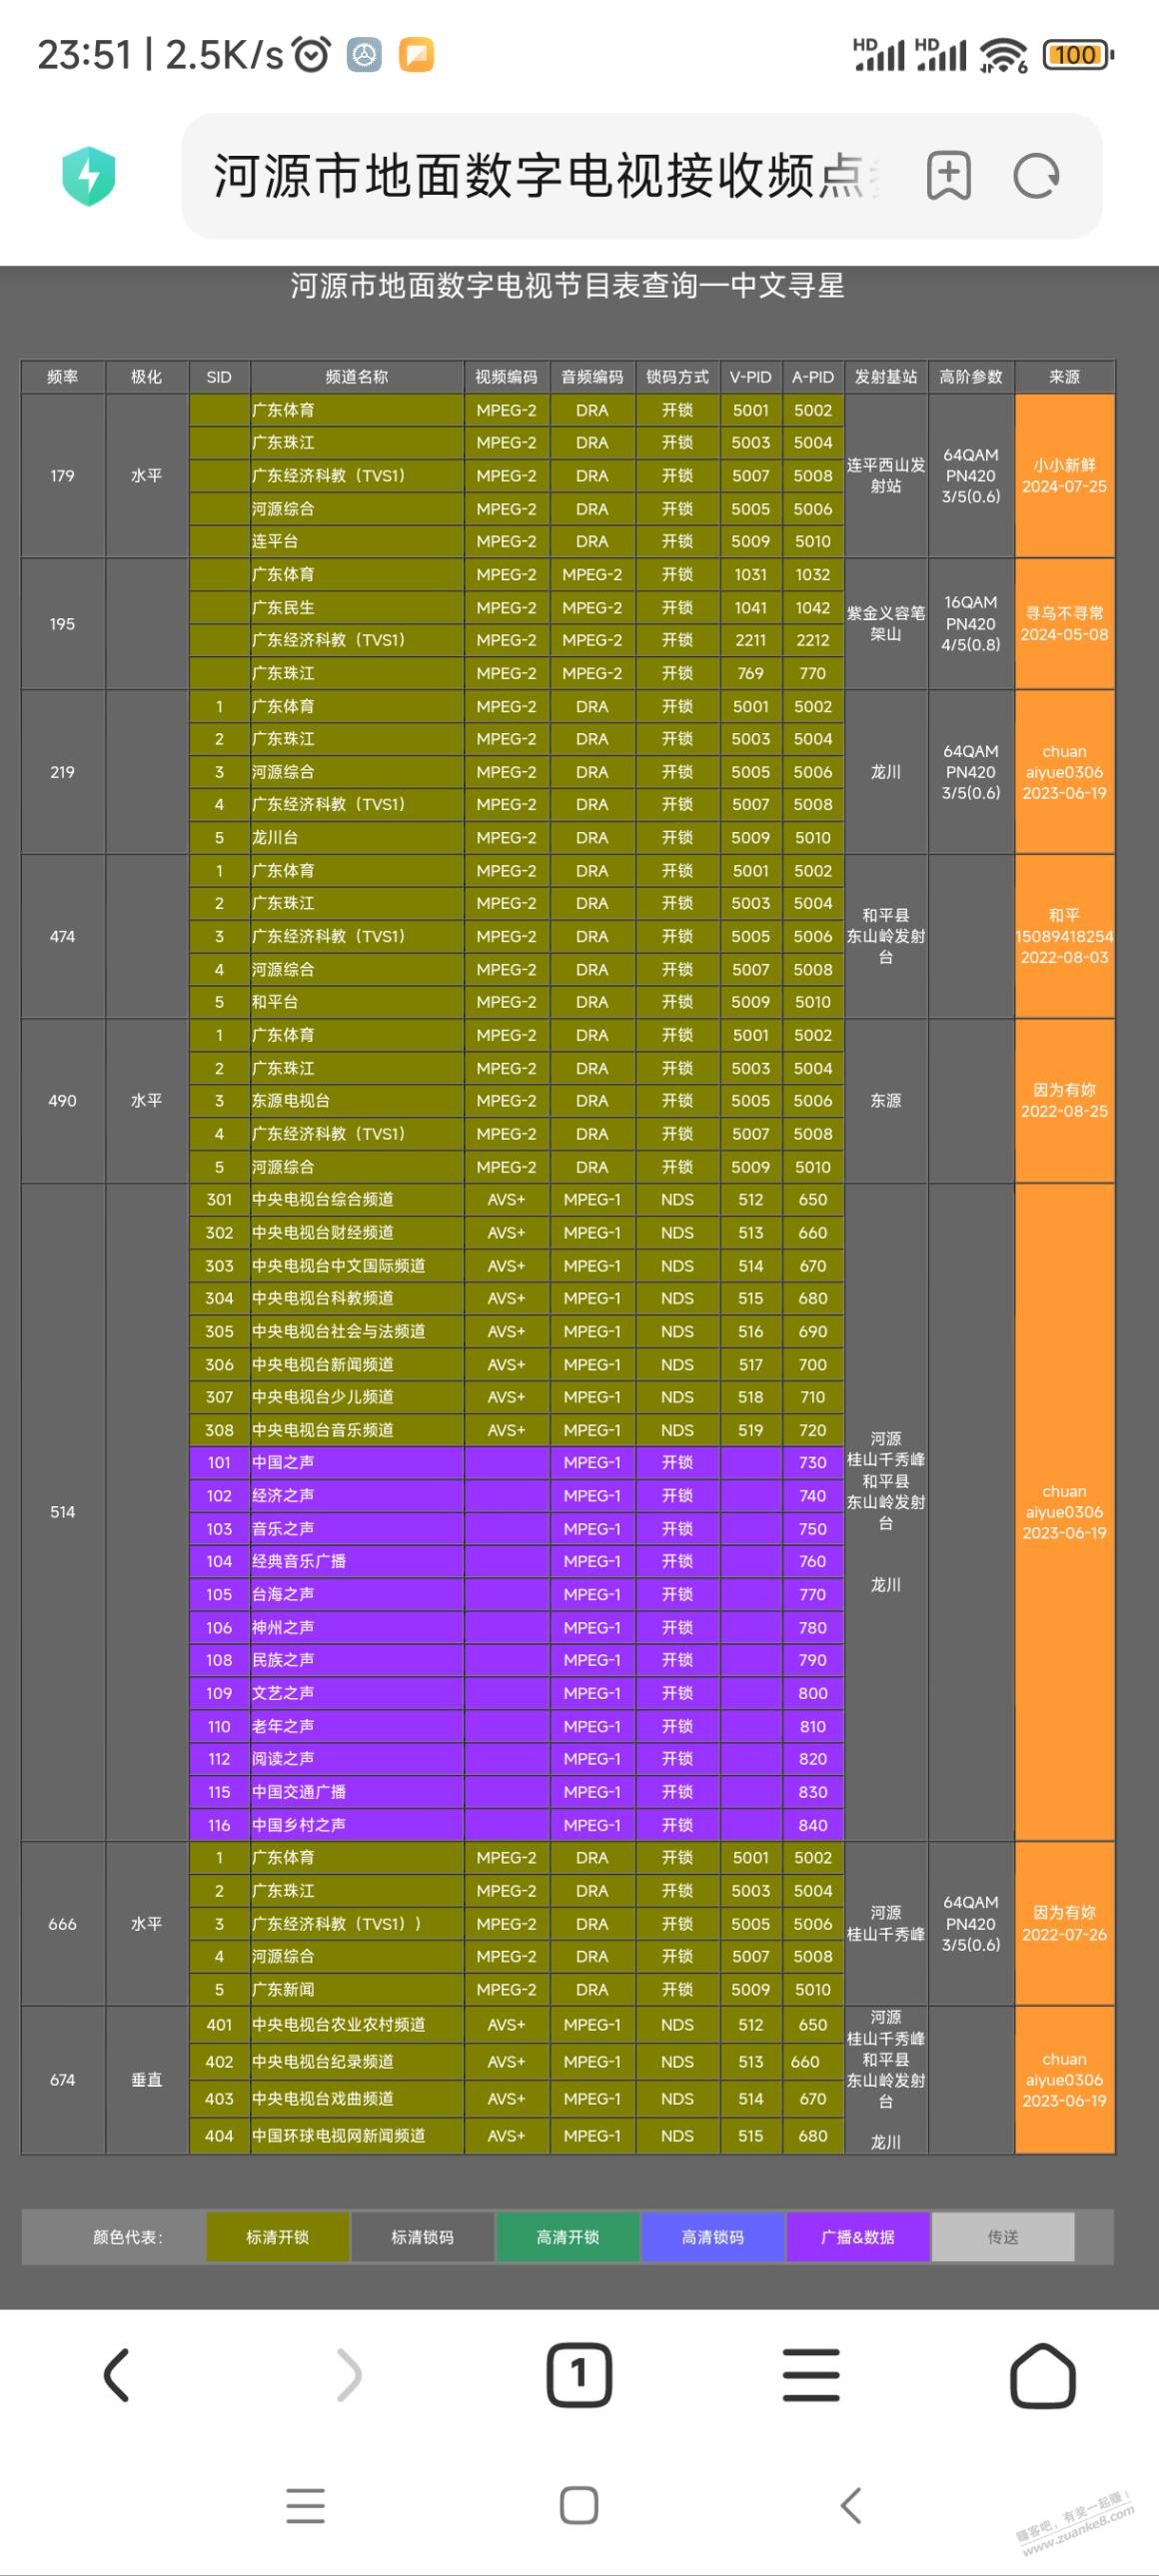Select the 标清开锁 olive legend swatch
This screenshot has width=1159, height=2576.
click(x=278, y=2237)
